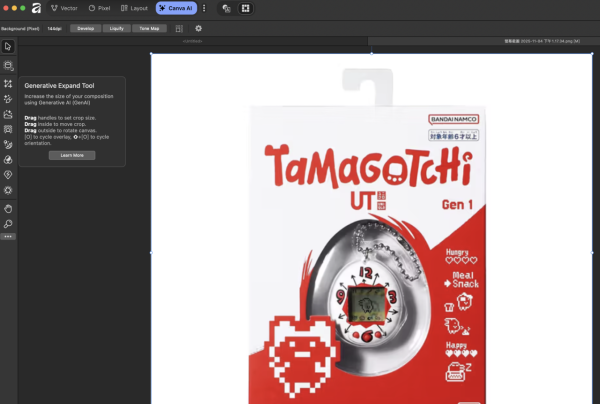Select the Zoom magnifier tool
This screenshot has width=600, height=404.
tap(8, 223)
